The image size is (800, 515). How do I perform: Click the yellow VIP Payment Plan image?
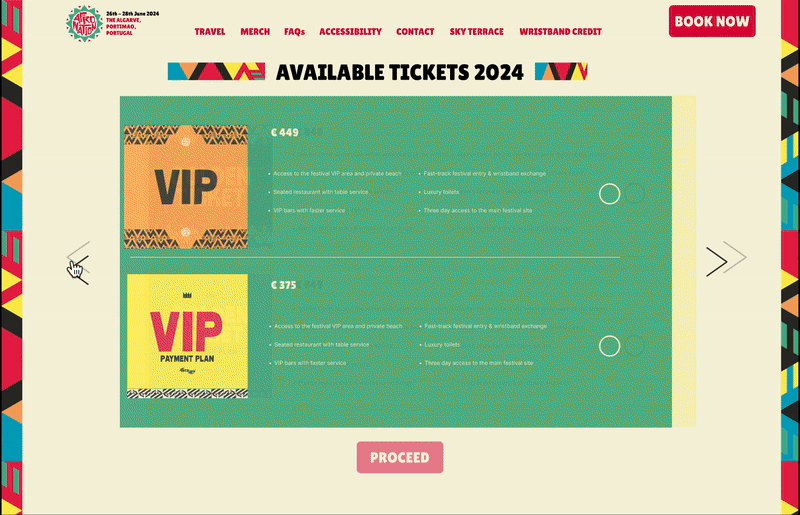(x=187, y=336)
